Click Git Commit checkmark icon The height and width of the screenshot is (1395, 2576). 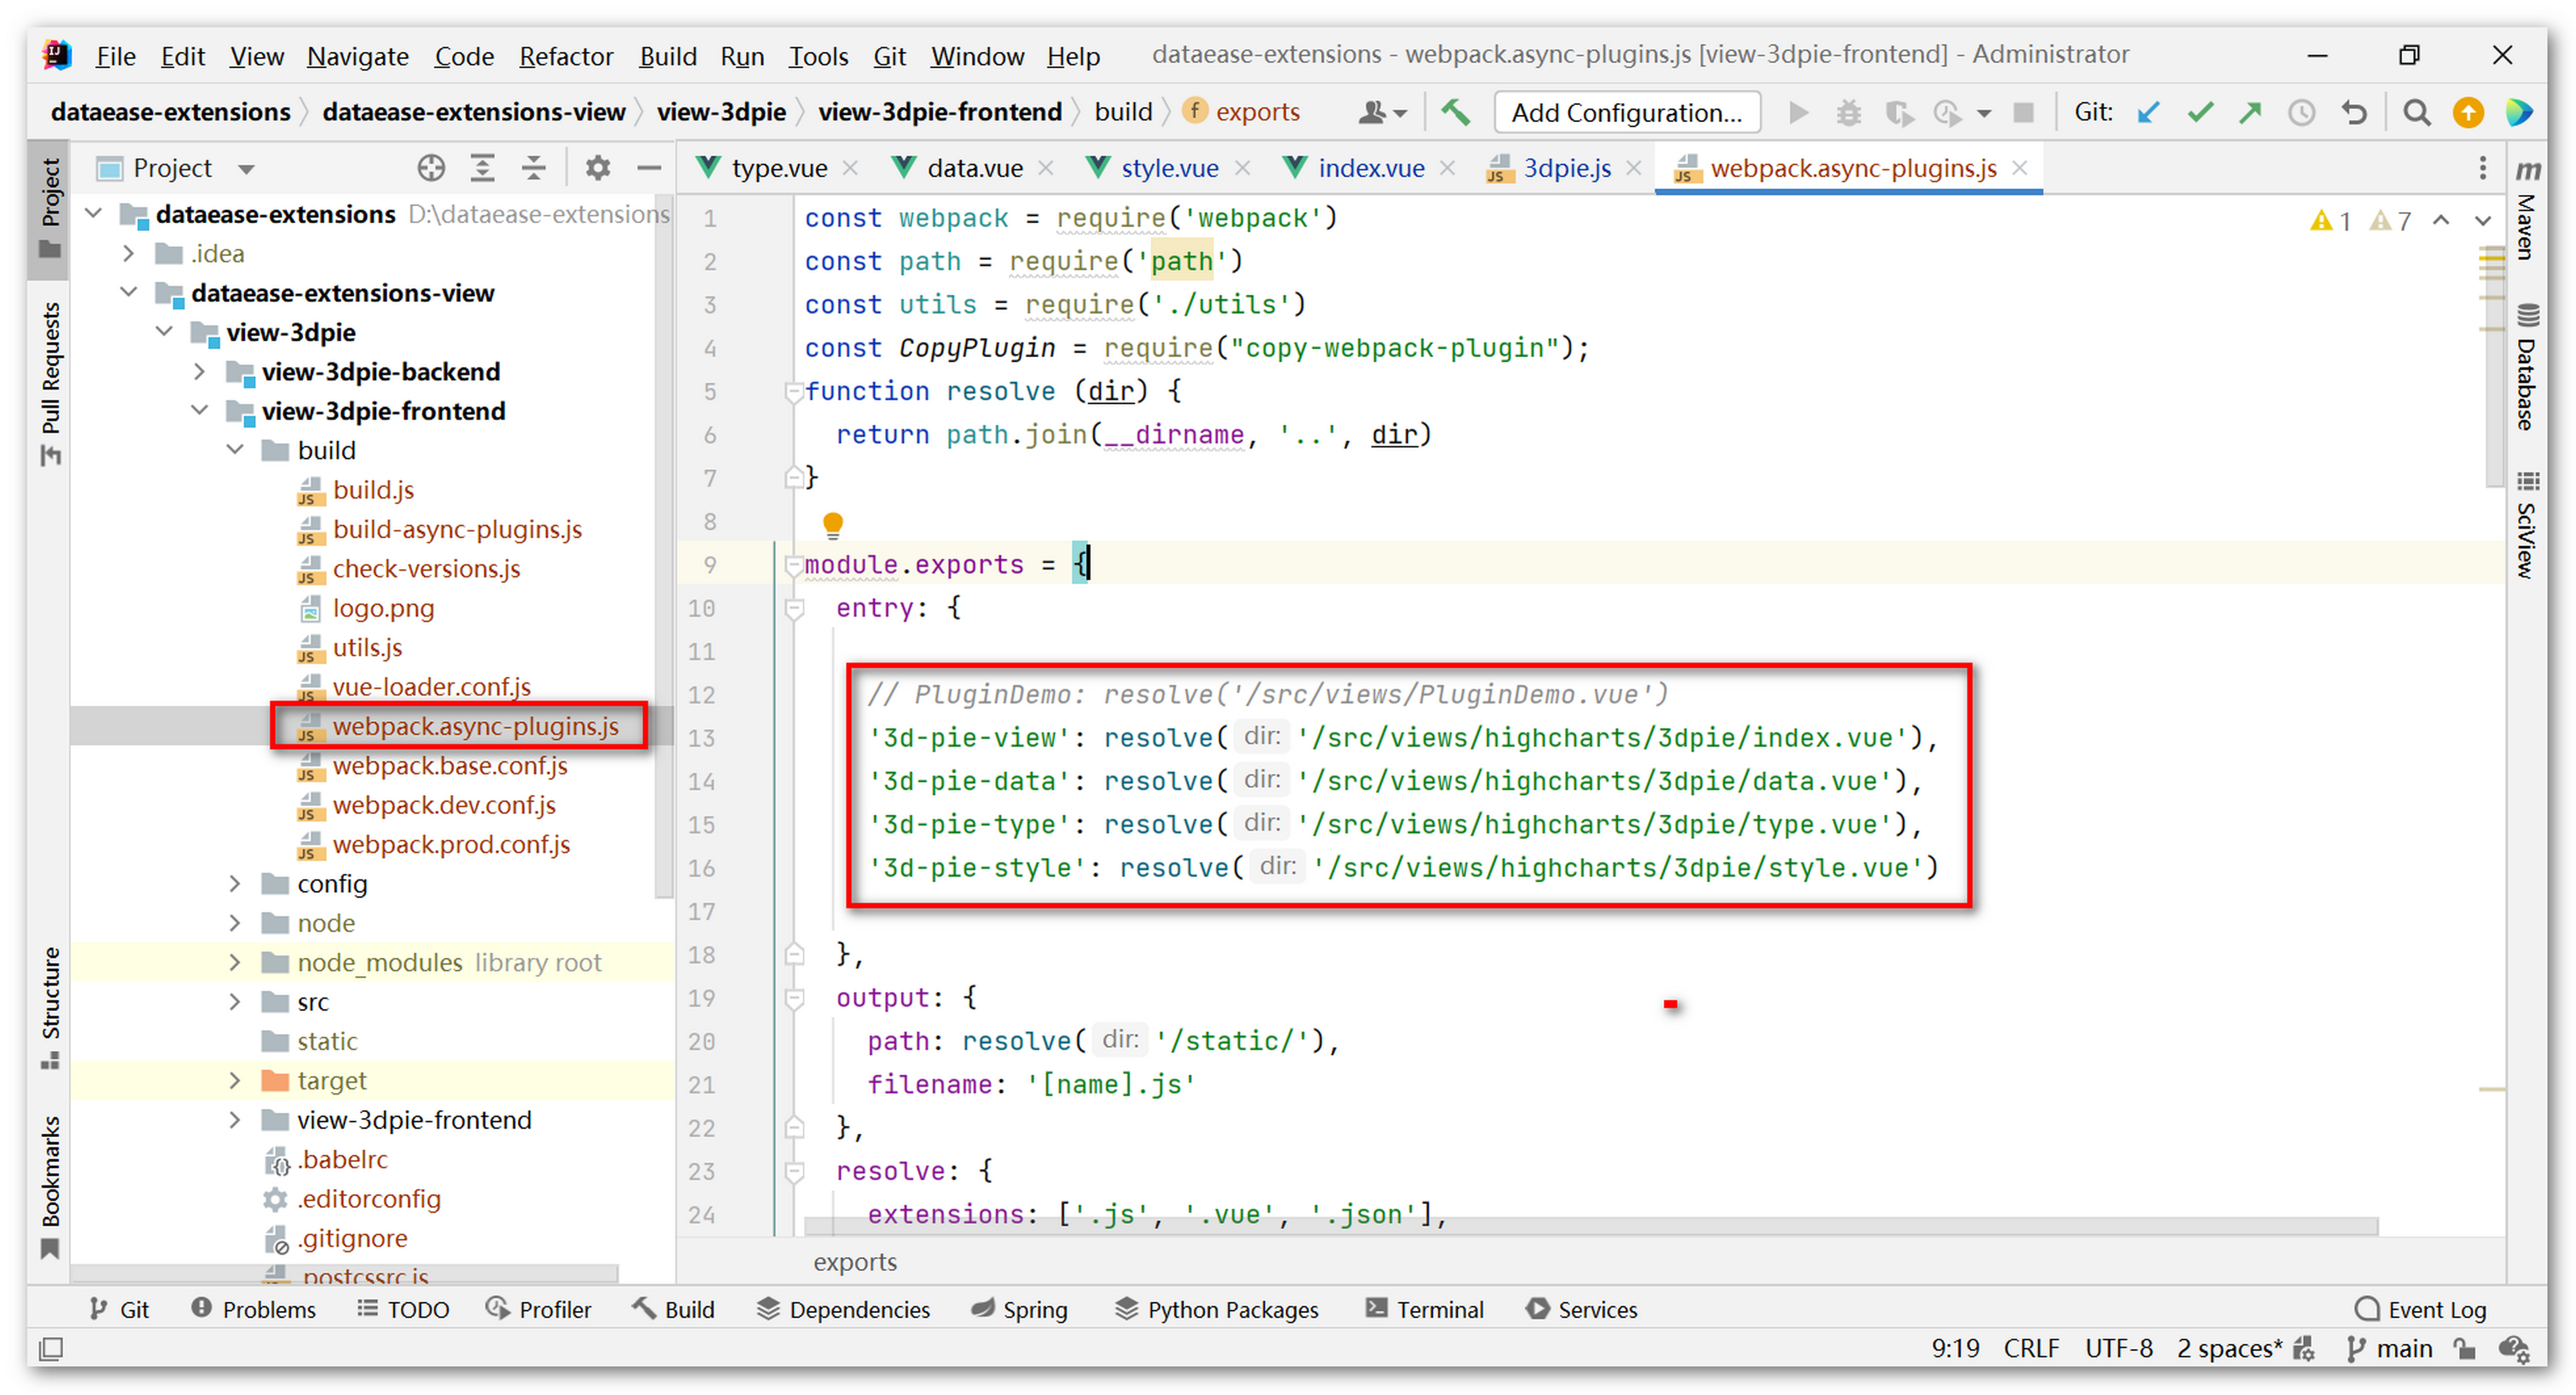(x=2199, y=112)
